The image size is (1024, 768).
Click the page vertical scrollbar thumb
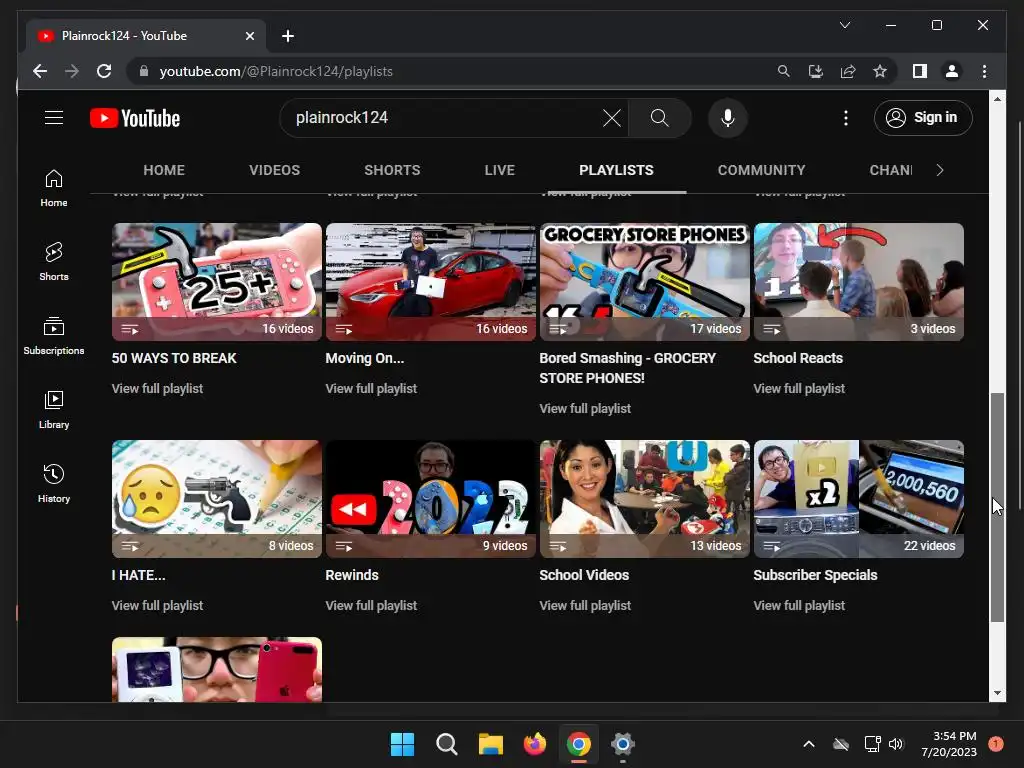997,507
